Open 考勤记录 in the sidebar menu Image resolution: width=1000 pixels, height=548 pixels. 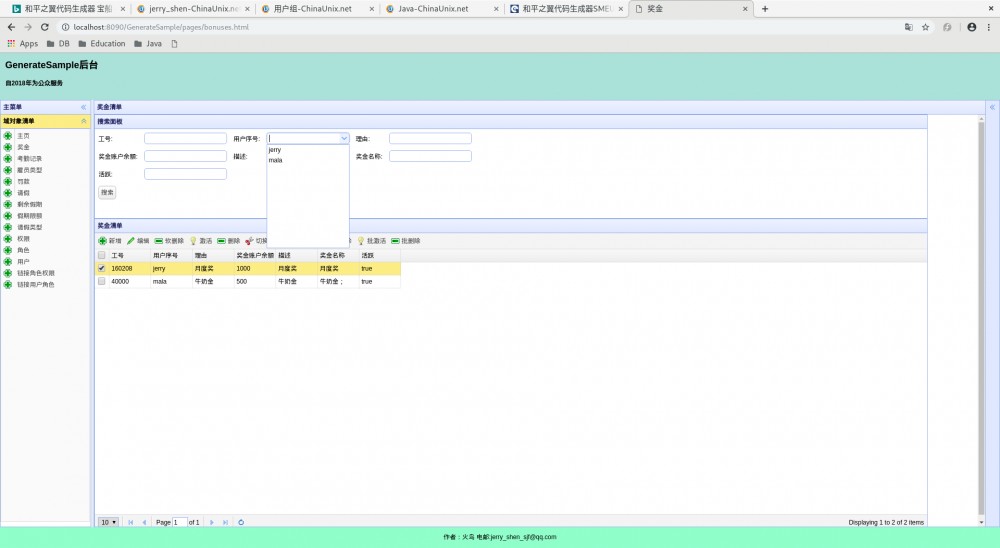(29, 159)
